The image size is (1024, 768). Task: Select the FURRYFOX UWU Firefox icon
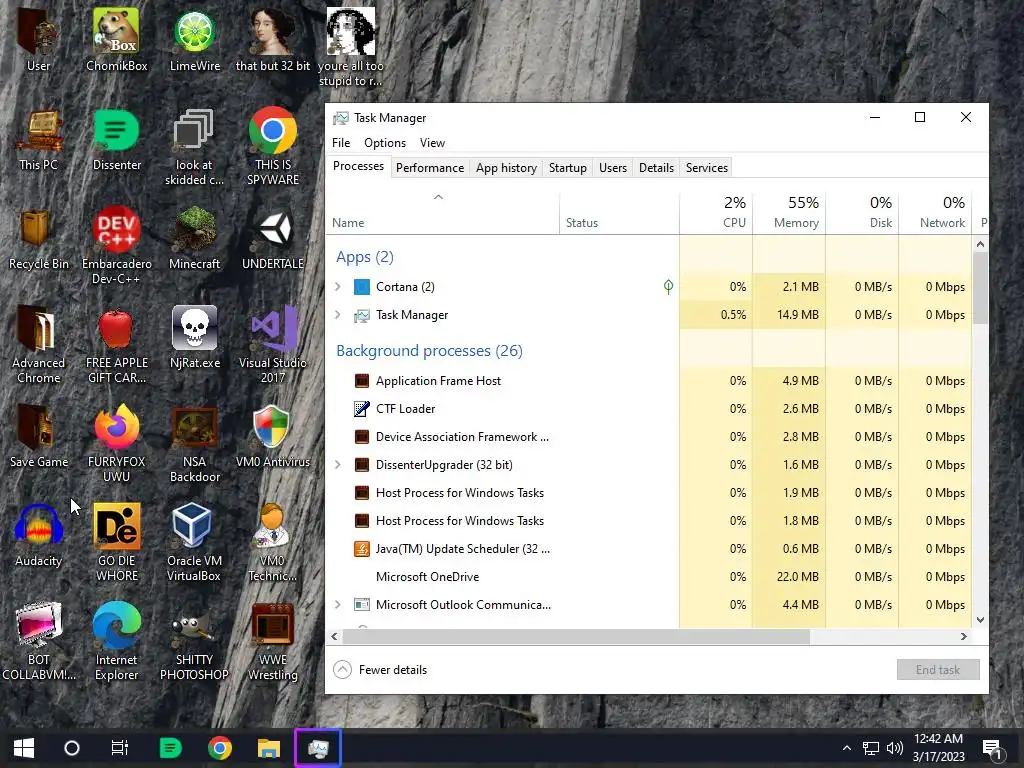(x=116, y=444)
